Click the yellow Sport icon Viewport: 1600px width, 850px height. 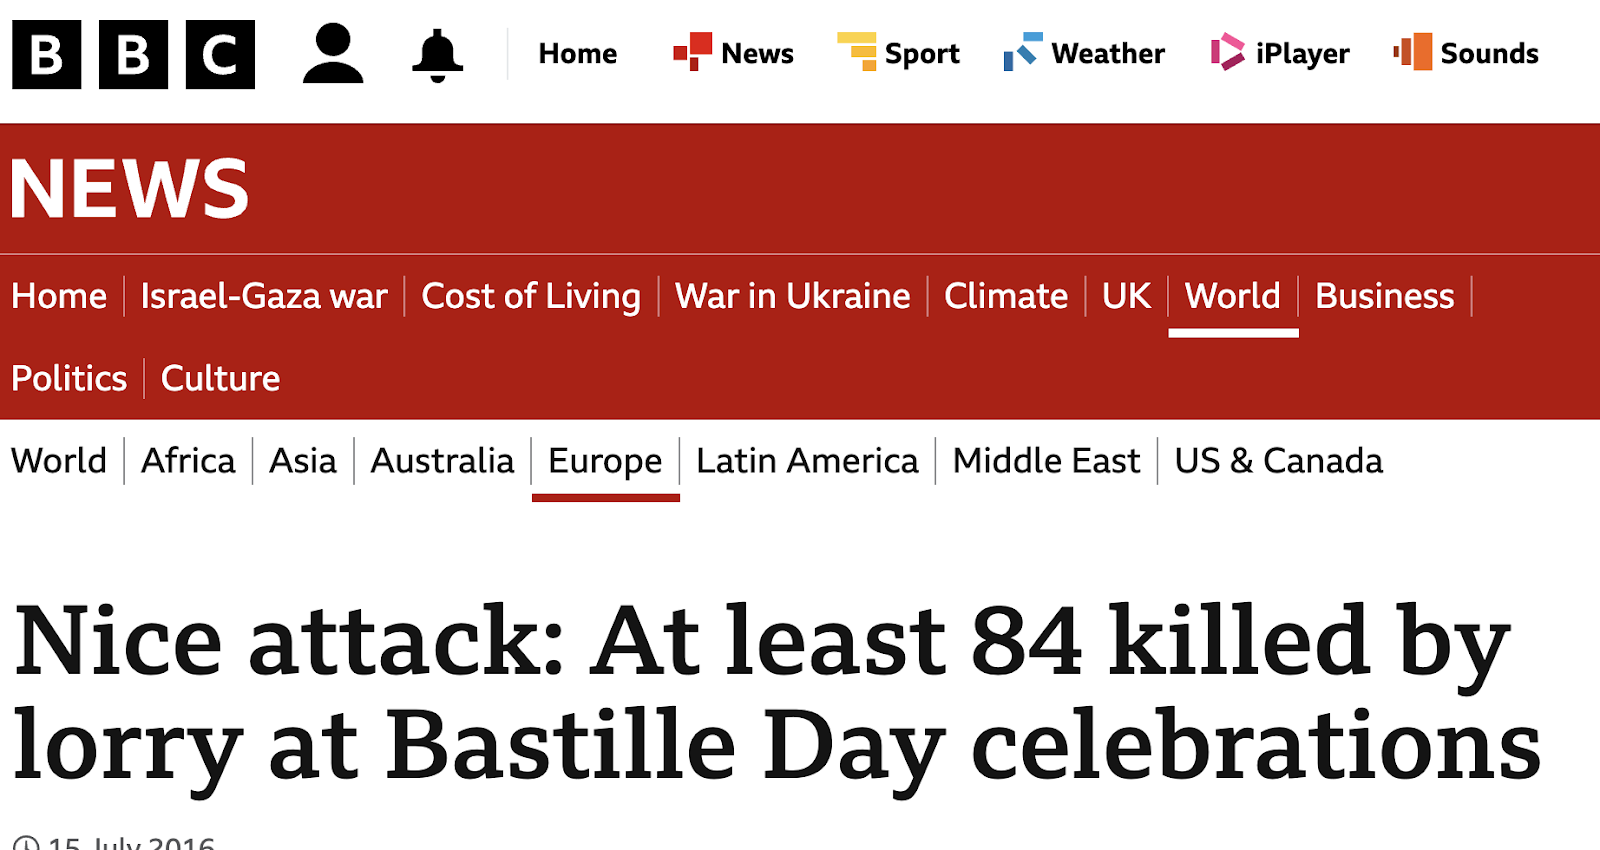coord(857,52)
